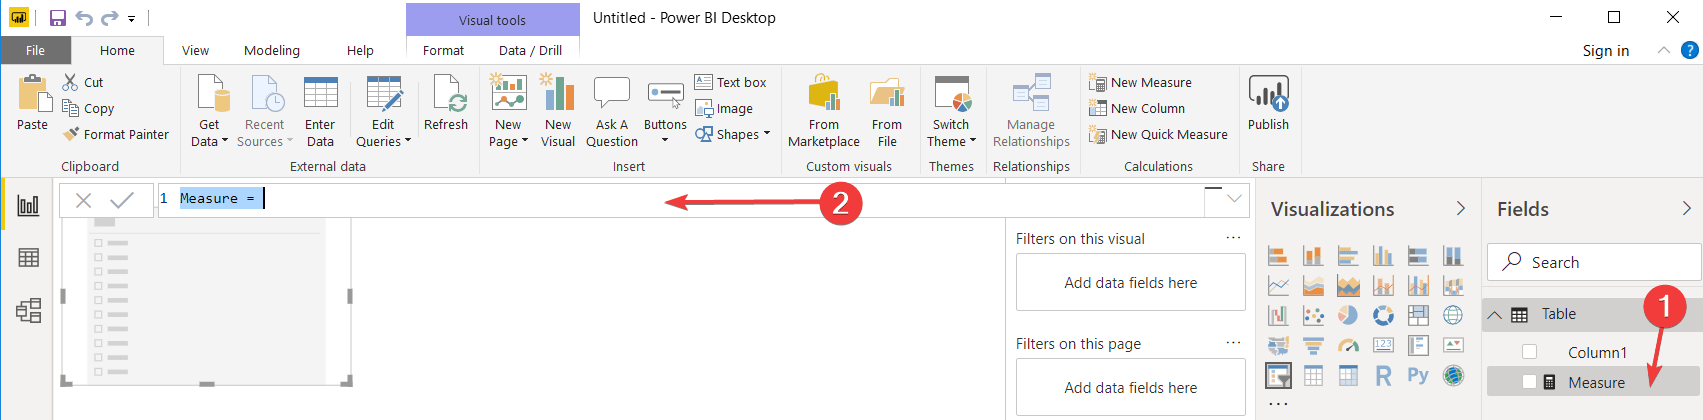1703x420 pixels.
Task: Click Enter Data button
Action: pyautogui.click(x=320, y=111)
